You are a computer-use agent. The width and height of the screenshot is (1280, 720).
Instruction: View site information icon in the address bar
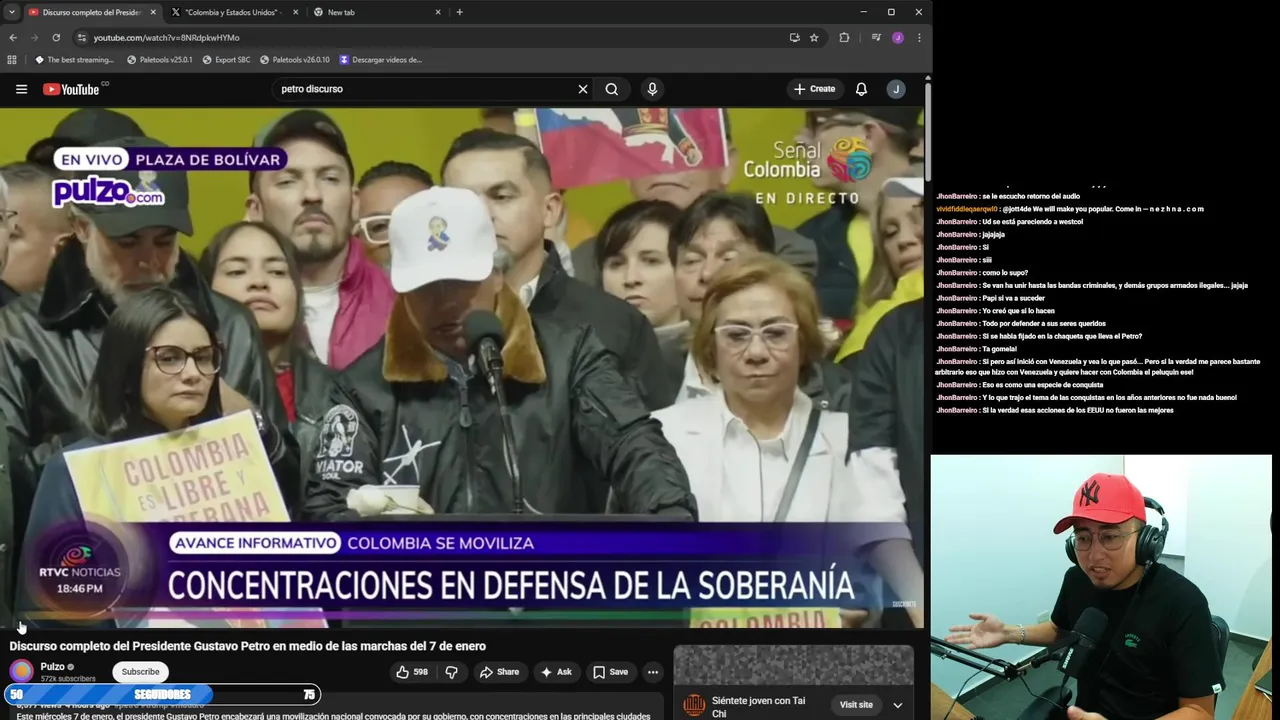(82, 38)
